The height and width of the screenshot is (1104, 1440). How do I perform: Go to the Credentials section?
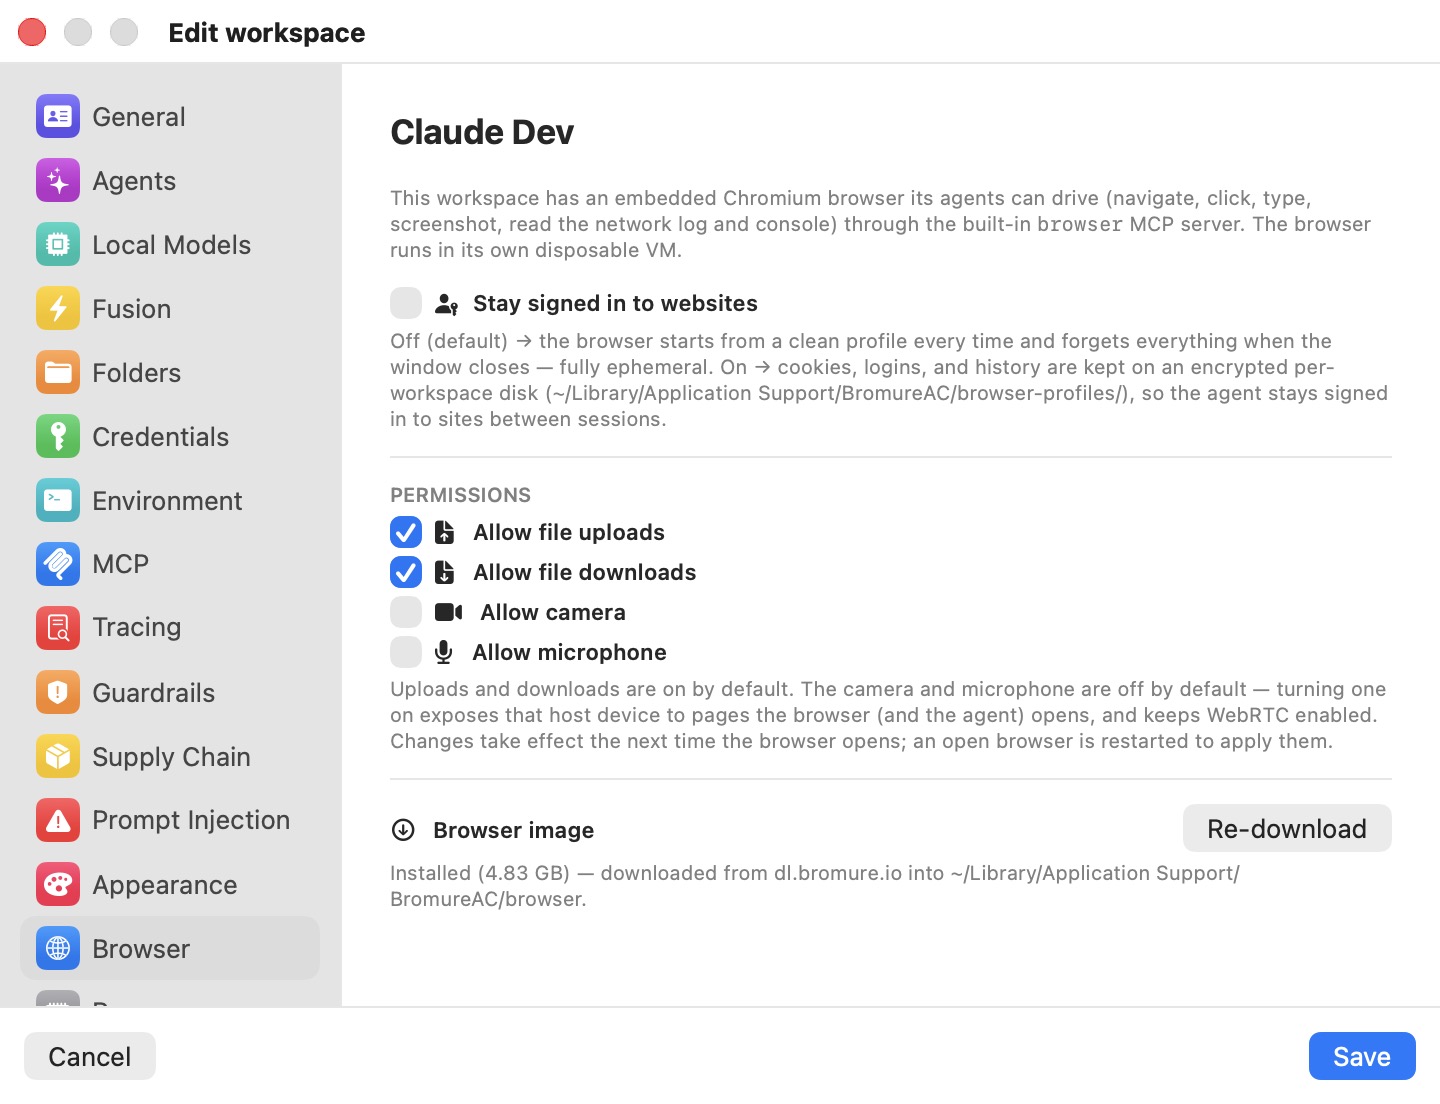pyautogui.click(x=170, y=437)
